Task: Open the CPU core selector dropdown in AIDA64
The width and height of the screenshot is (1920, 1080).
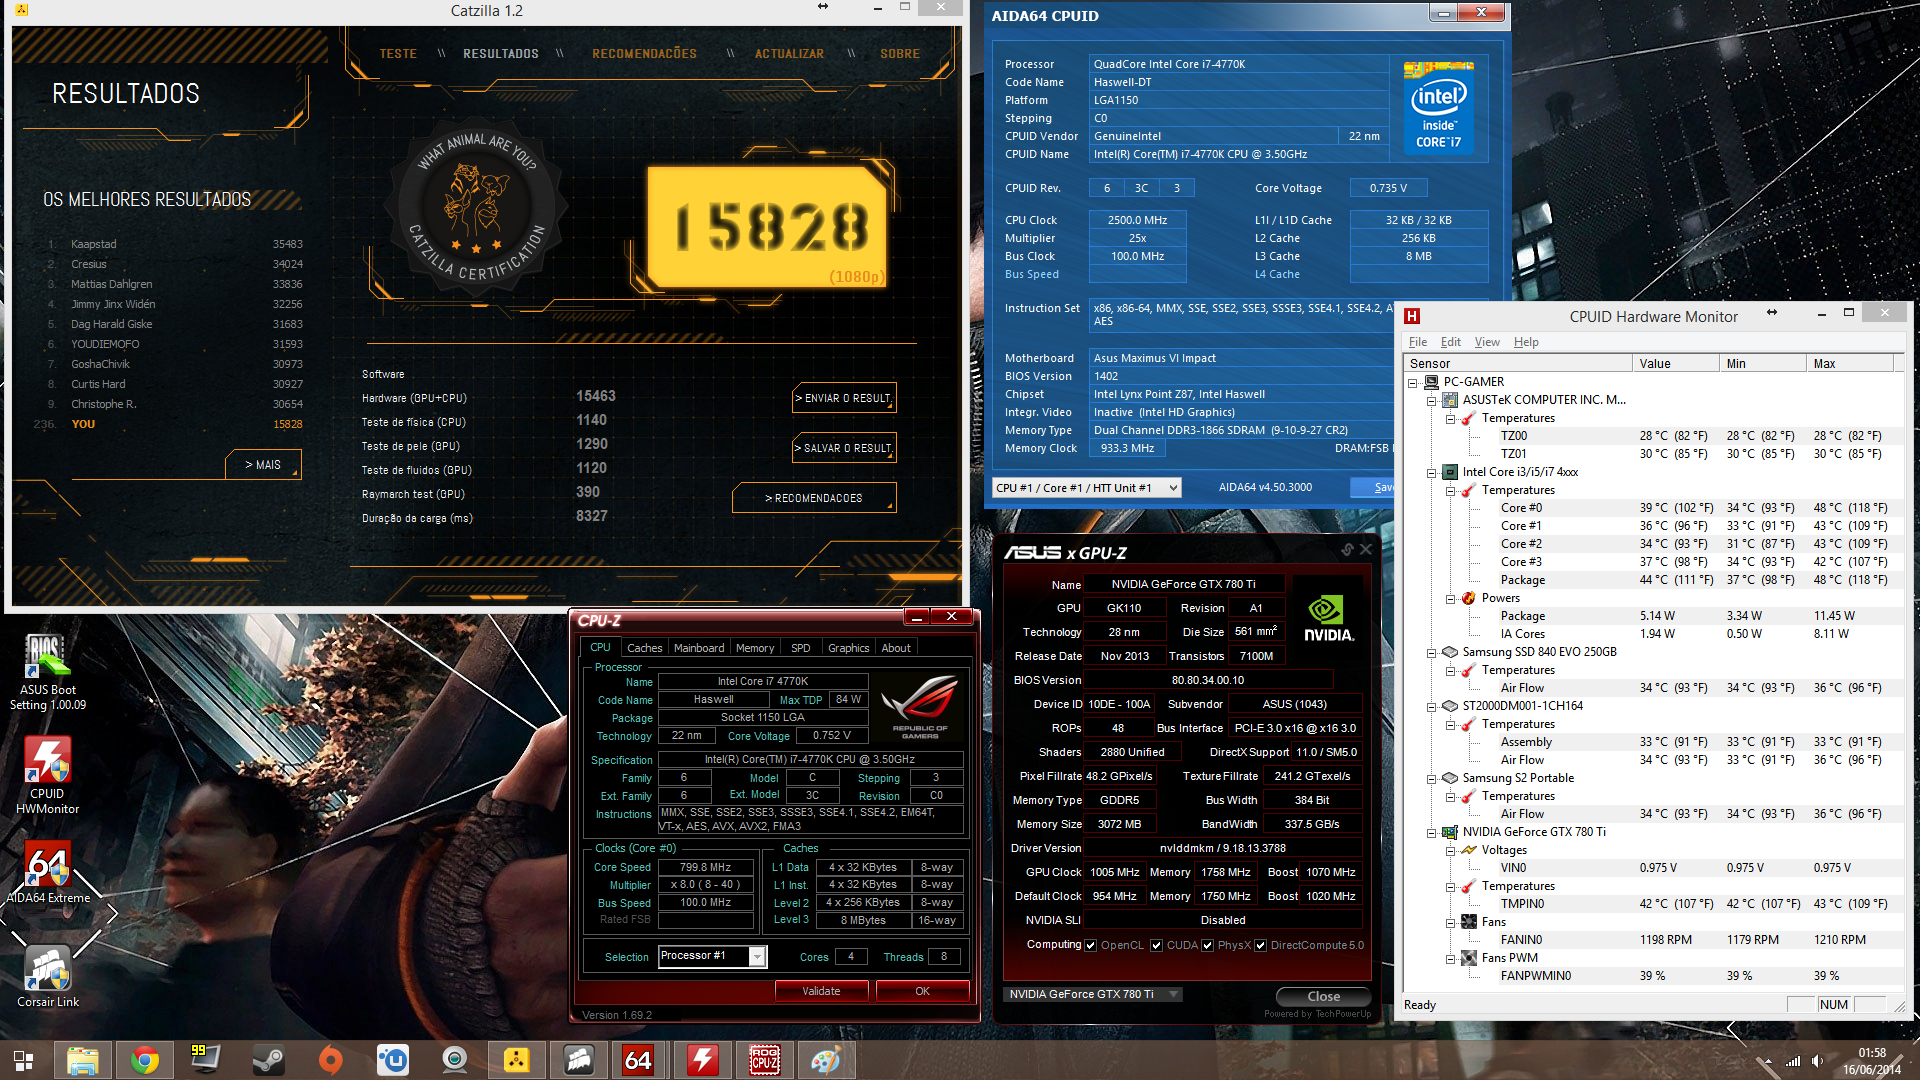Action: tap(1087, 488)
